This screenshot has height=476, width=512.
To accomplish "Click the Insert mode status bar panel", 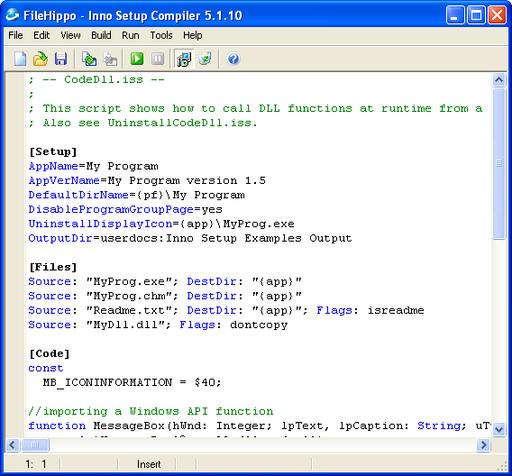I will pos(149,464).
